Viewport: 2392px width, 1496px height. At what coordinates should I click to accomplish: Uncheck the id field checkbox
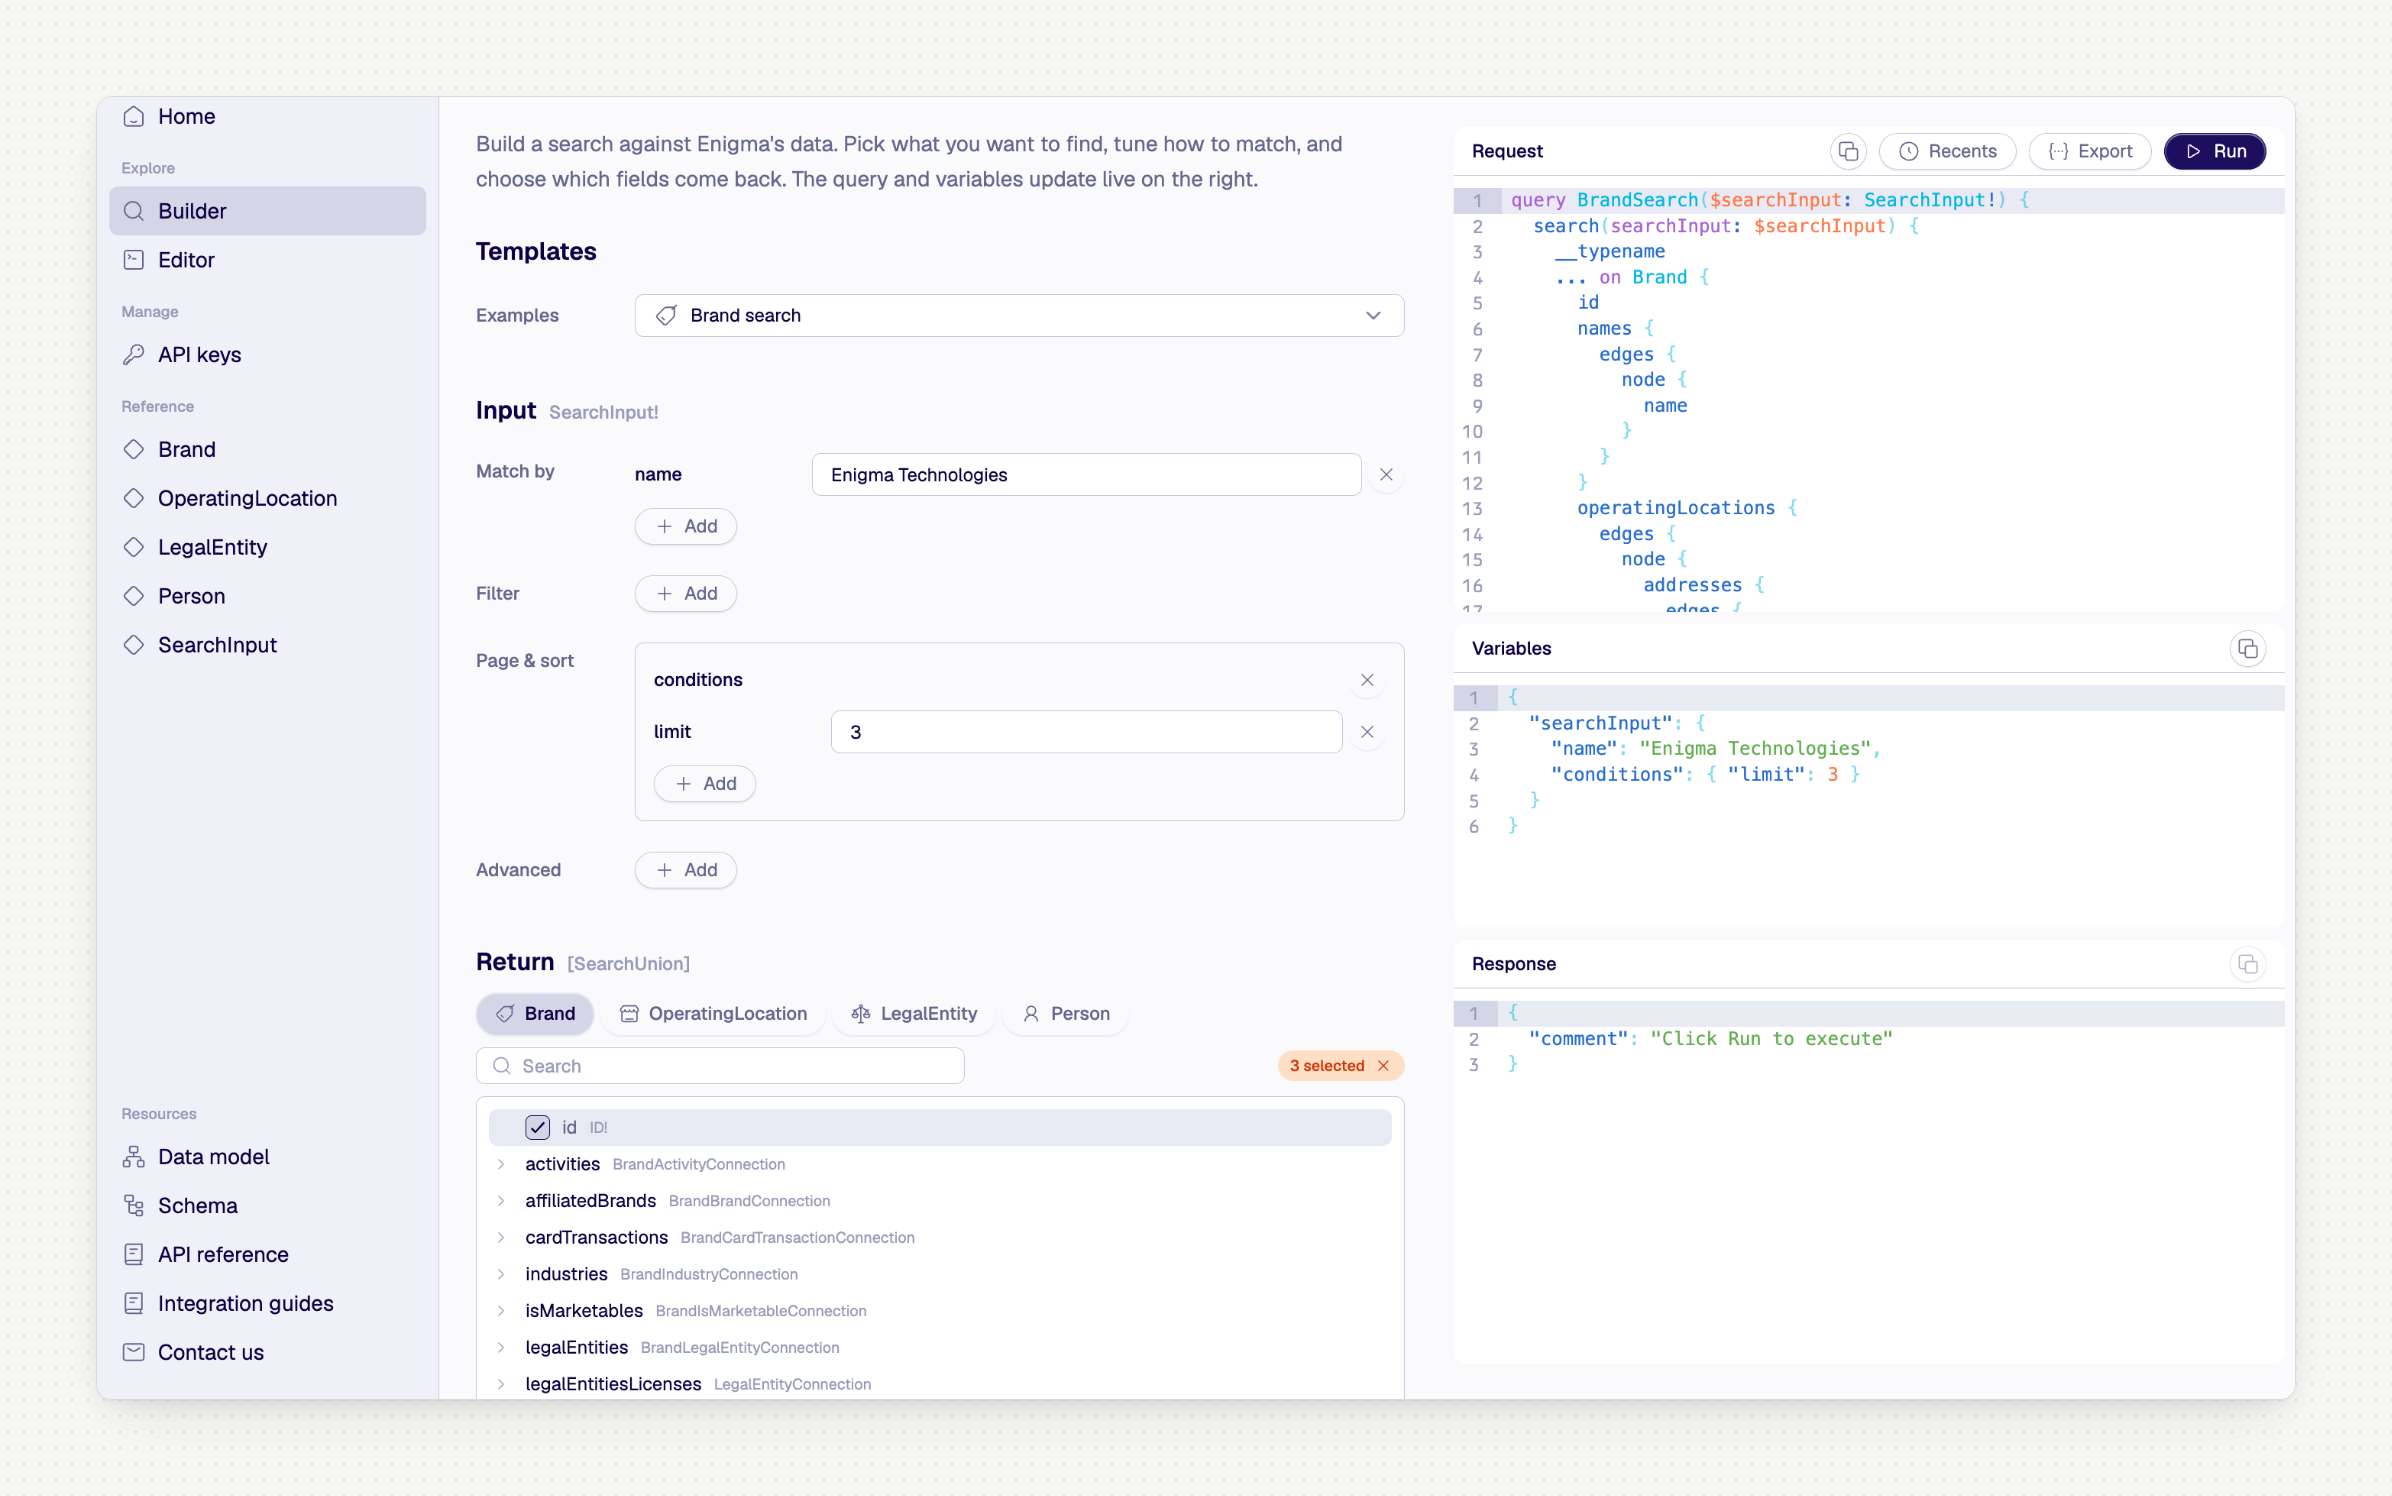[x=538, y=1128]
